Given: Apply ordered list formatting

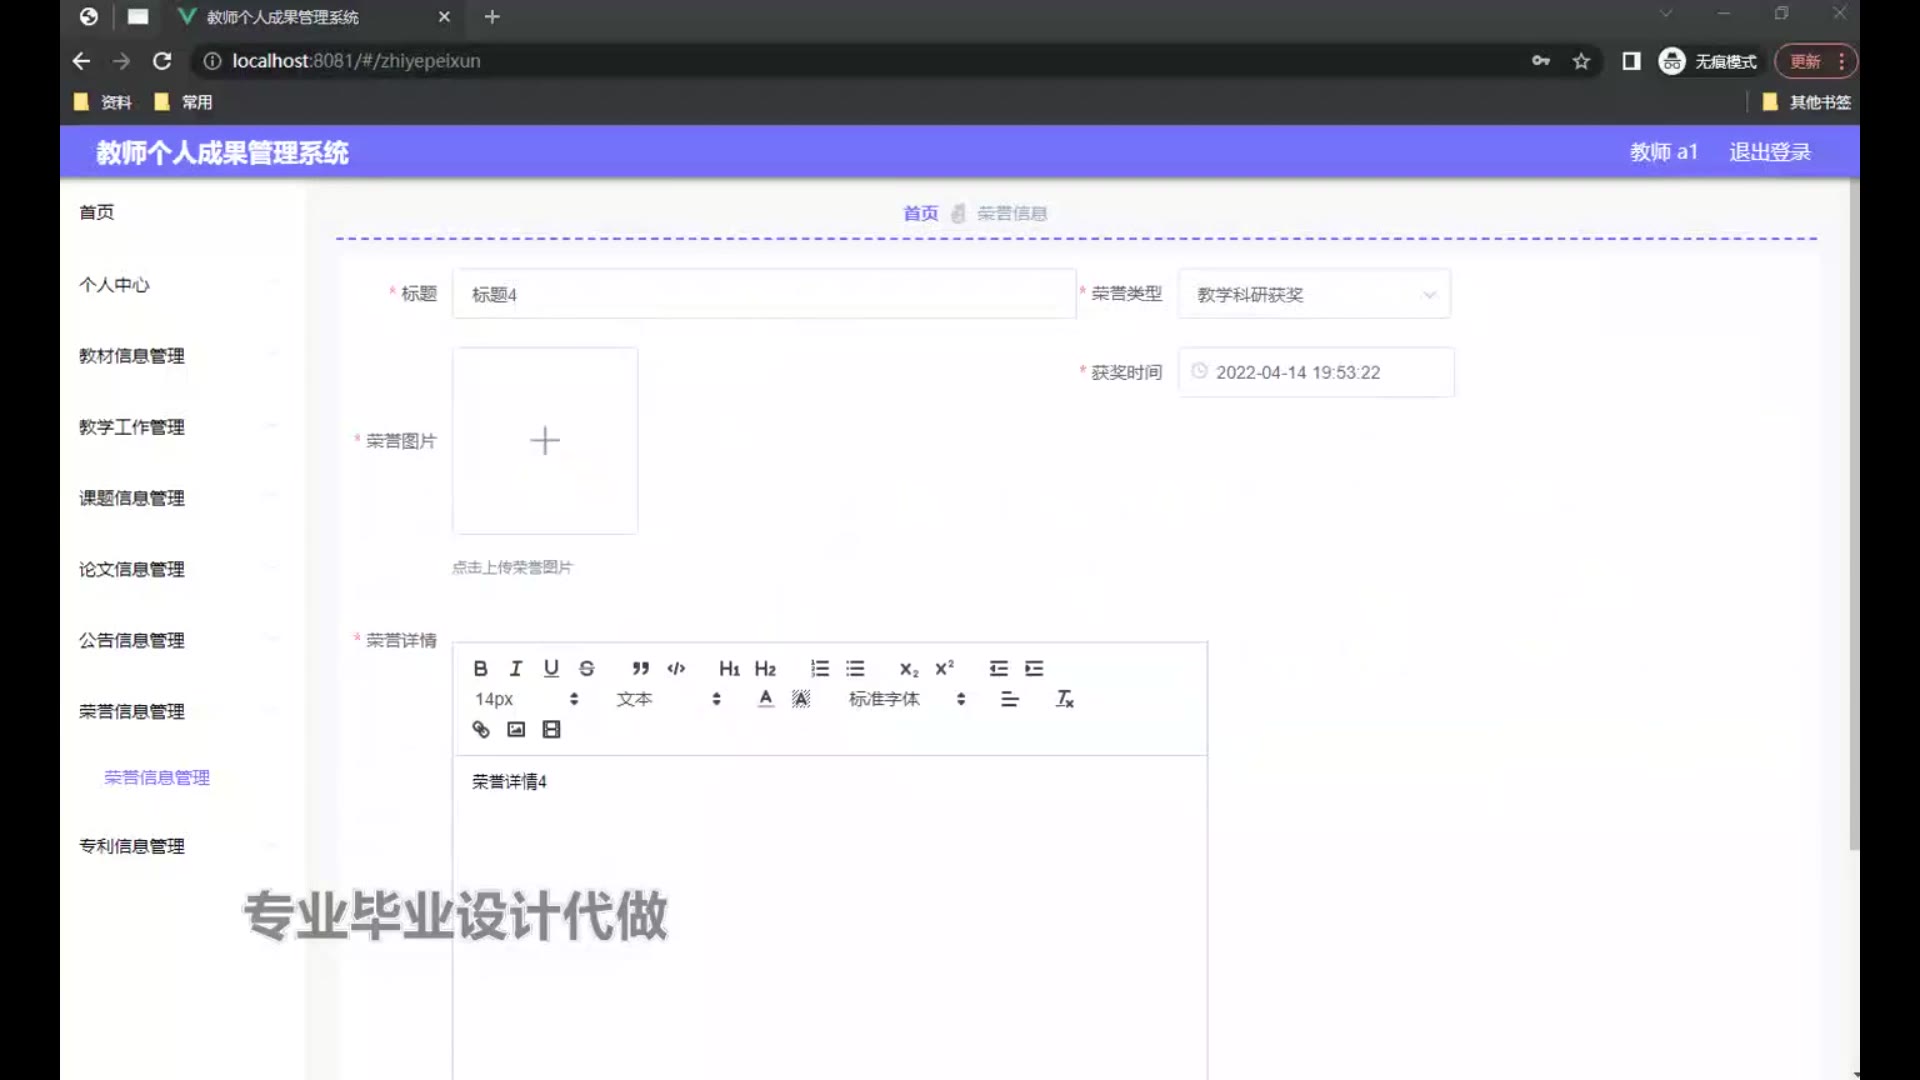Looking at the screenshot, I should point(819,668).
